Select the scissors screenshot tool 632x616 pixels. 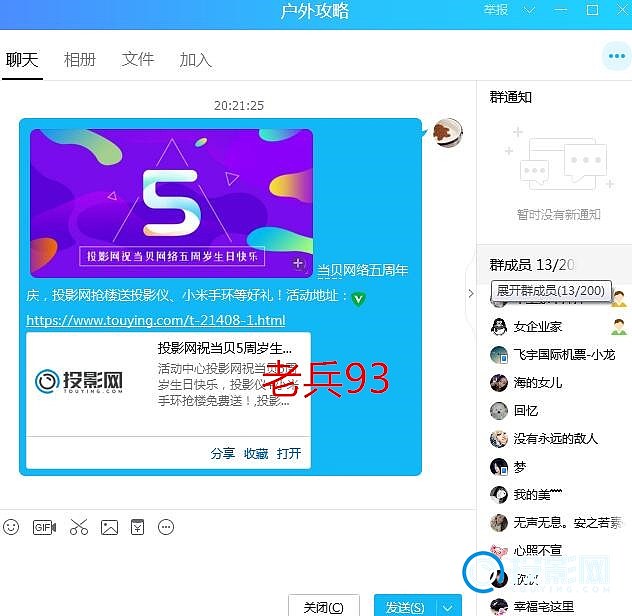(x=79, y=527)
